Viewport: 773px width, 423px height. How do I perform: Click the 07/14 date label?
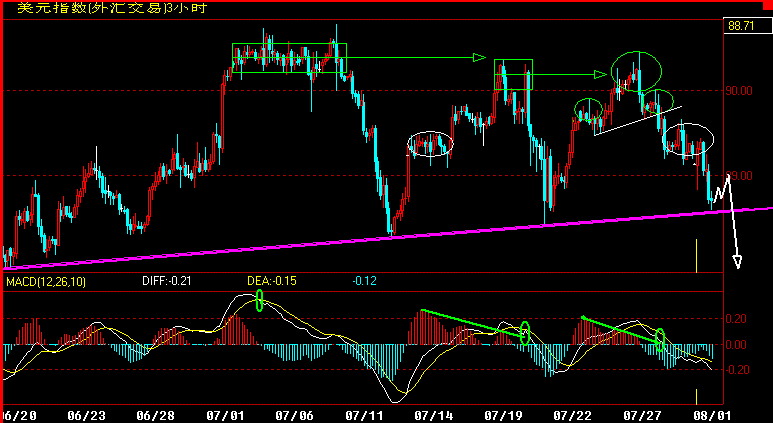tap(432, 416)
